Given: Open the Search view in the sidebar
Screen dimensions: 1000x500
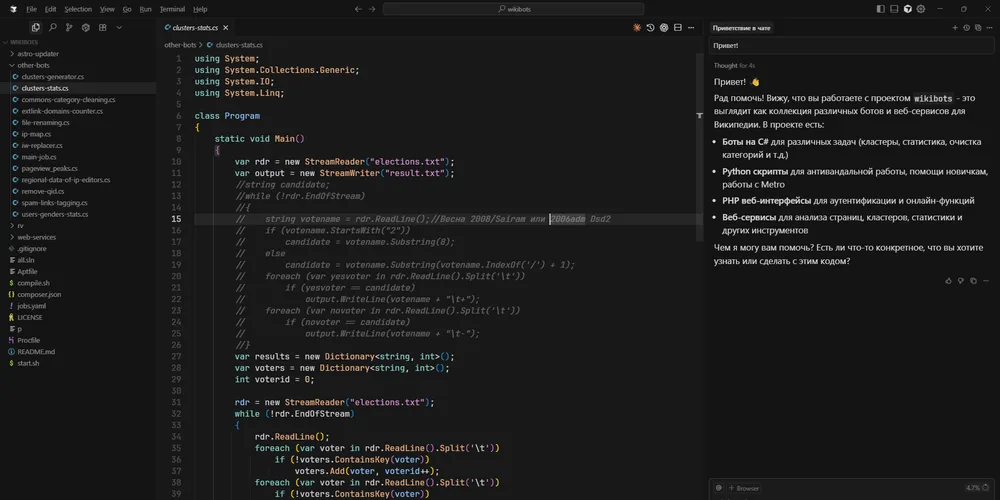Looking at the screenshot, I should [x=52, y=28].
